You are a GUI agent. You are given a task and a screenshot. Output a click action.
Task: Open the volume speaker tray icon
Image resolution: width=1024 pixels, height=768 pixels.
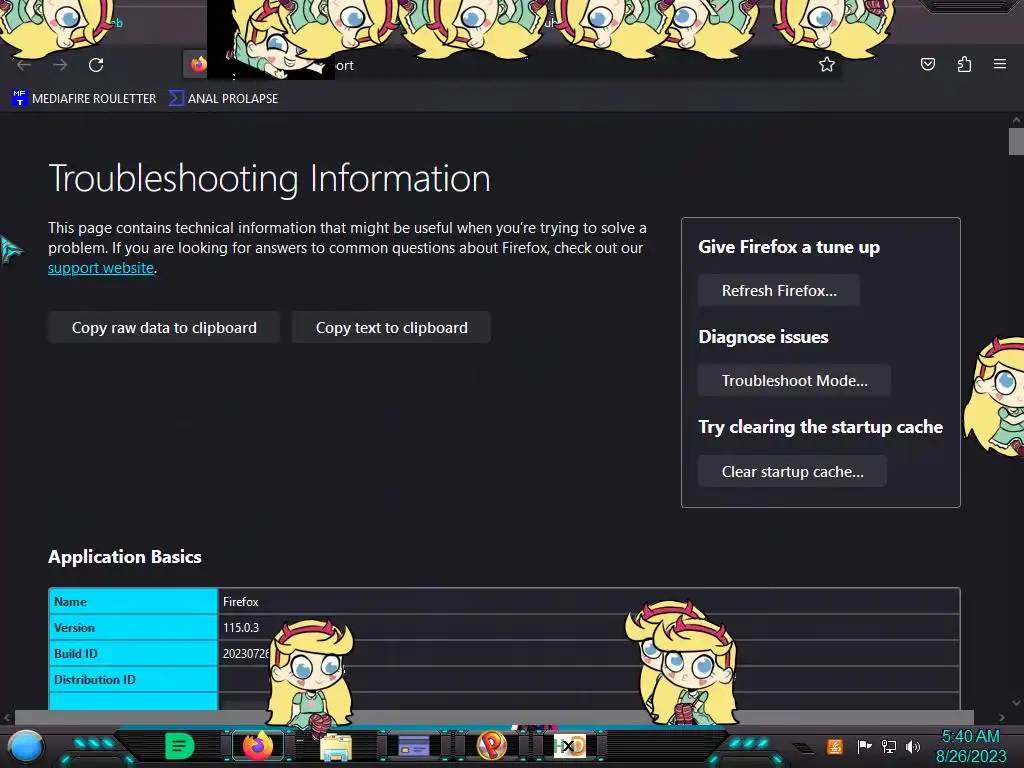(913, 746)
